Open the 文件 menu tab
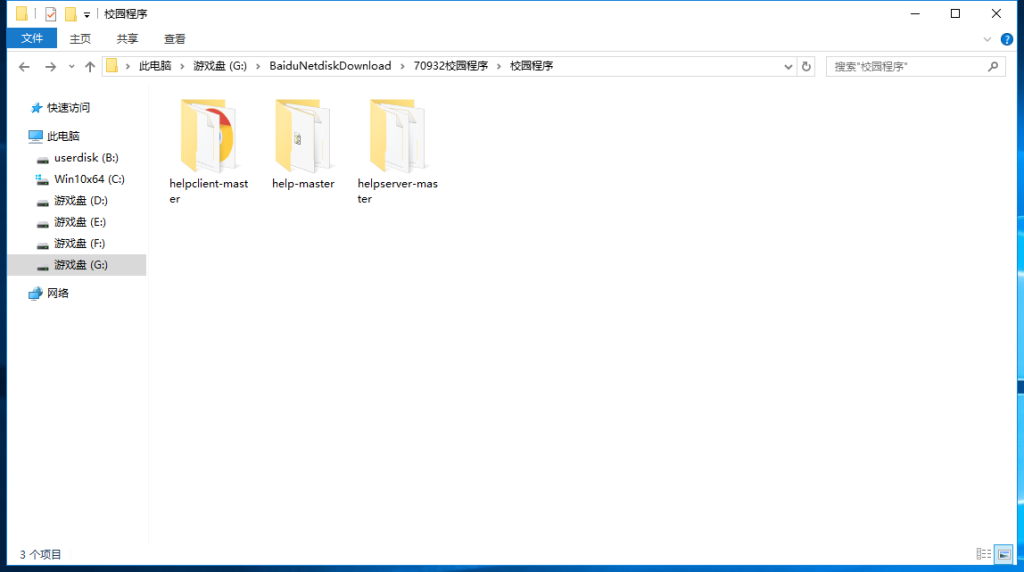 (x=32, y=39)
